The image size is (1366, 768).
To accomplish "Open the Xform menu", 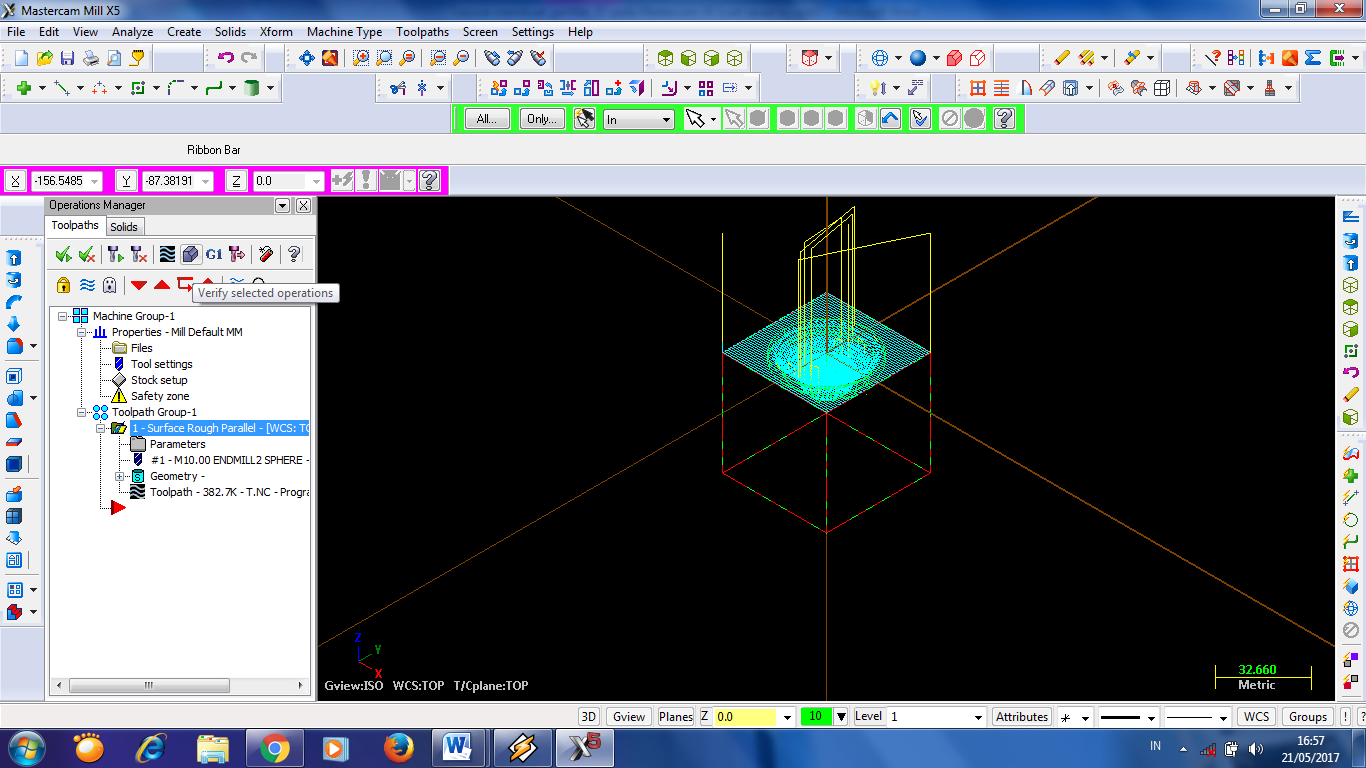I will point(276,32).
